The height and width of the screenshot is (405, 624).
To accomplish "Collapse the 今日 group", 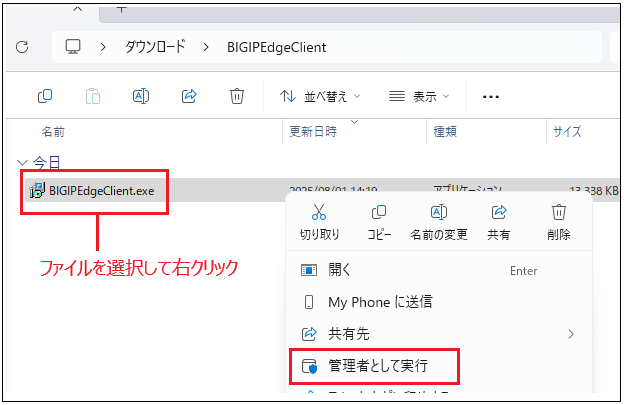I will pyautogui.click(x=22, y=163).
